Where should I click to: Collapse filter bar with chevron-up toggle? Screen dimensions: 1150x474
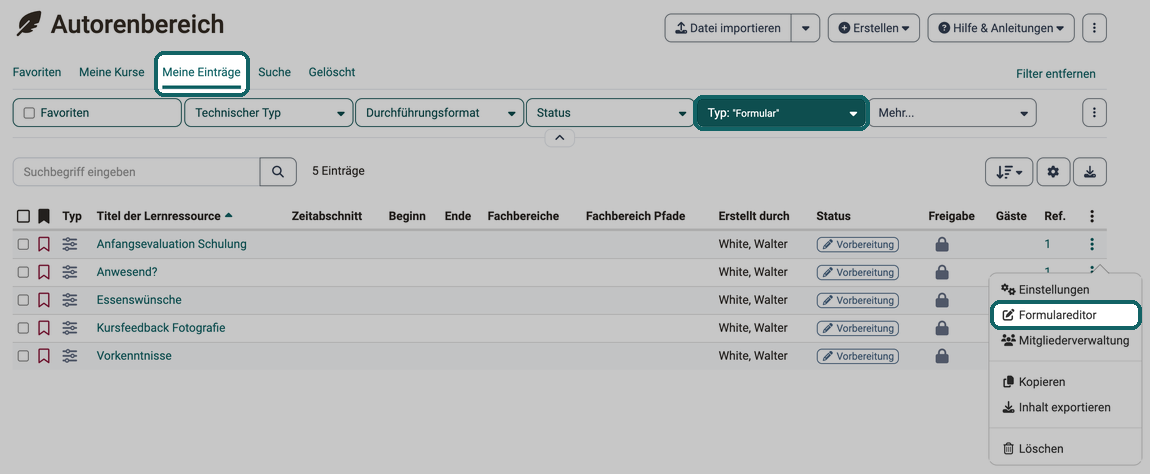(560, 138)
